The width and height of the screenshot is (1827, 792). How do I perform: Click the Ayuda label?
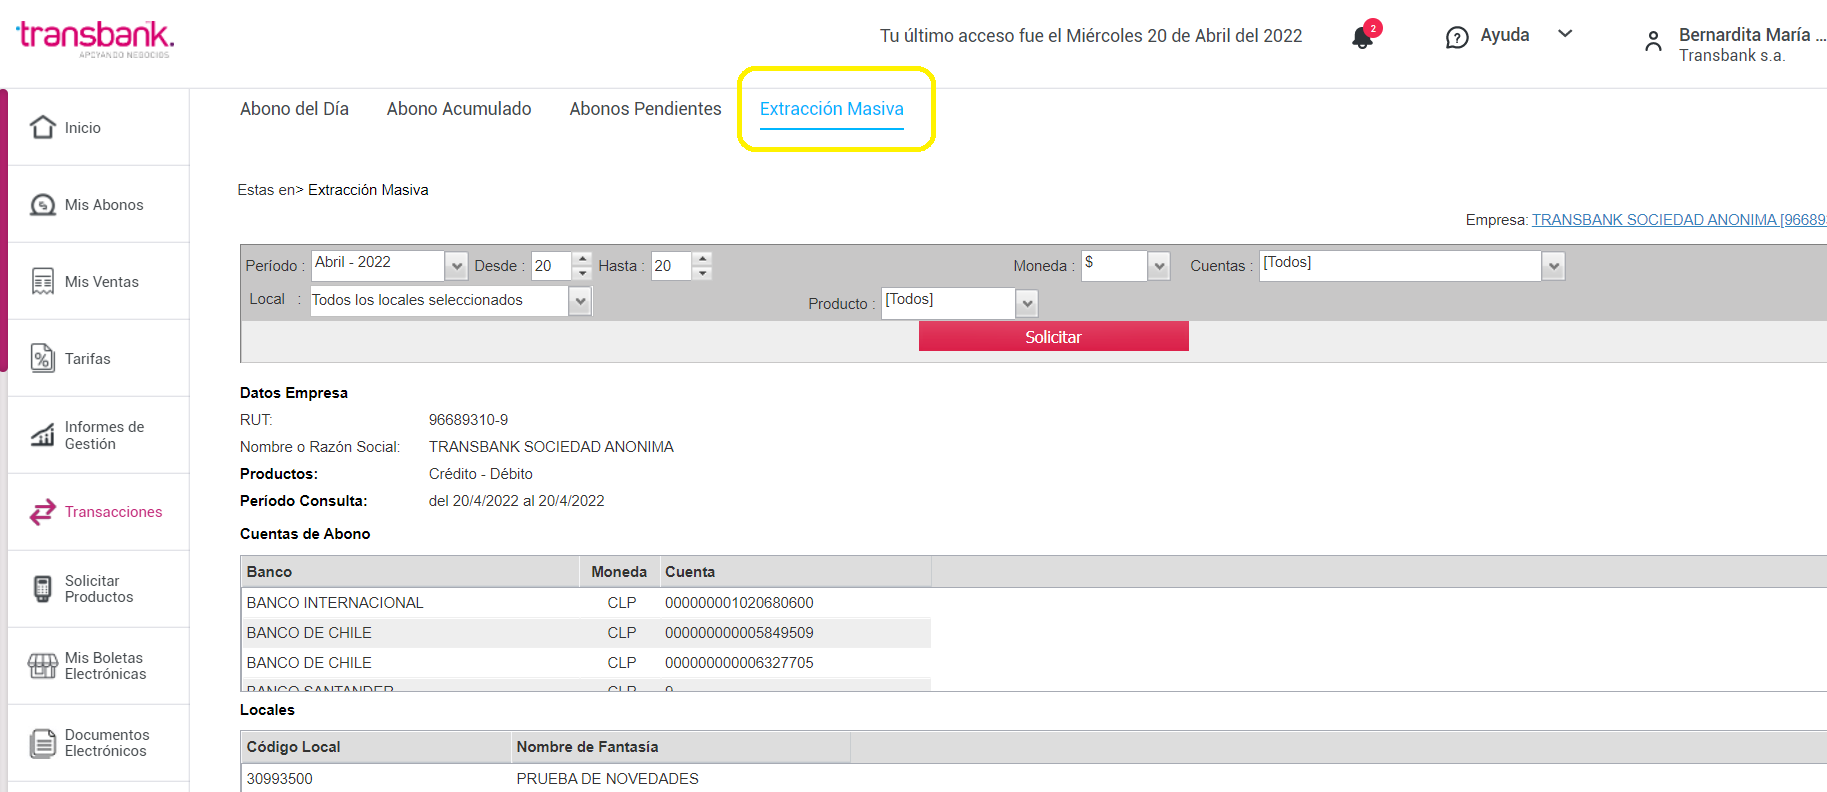(x=1505, y=35)
